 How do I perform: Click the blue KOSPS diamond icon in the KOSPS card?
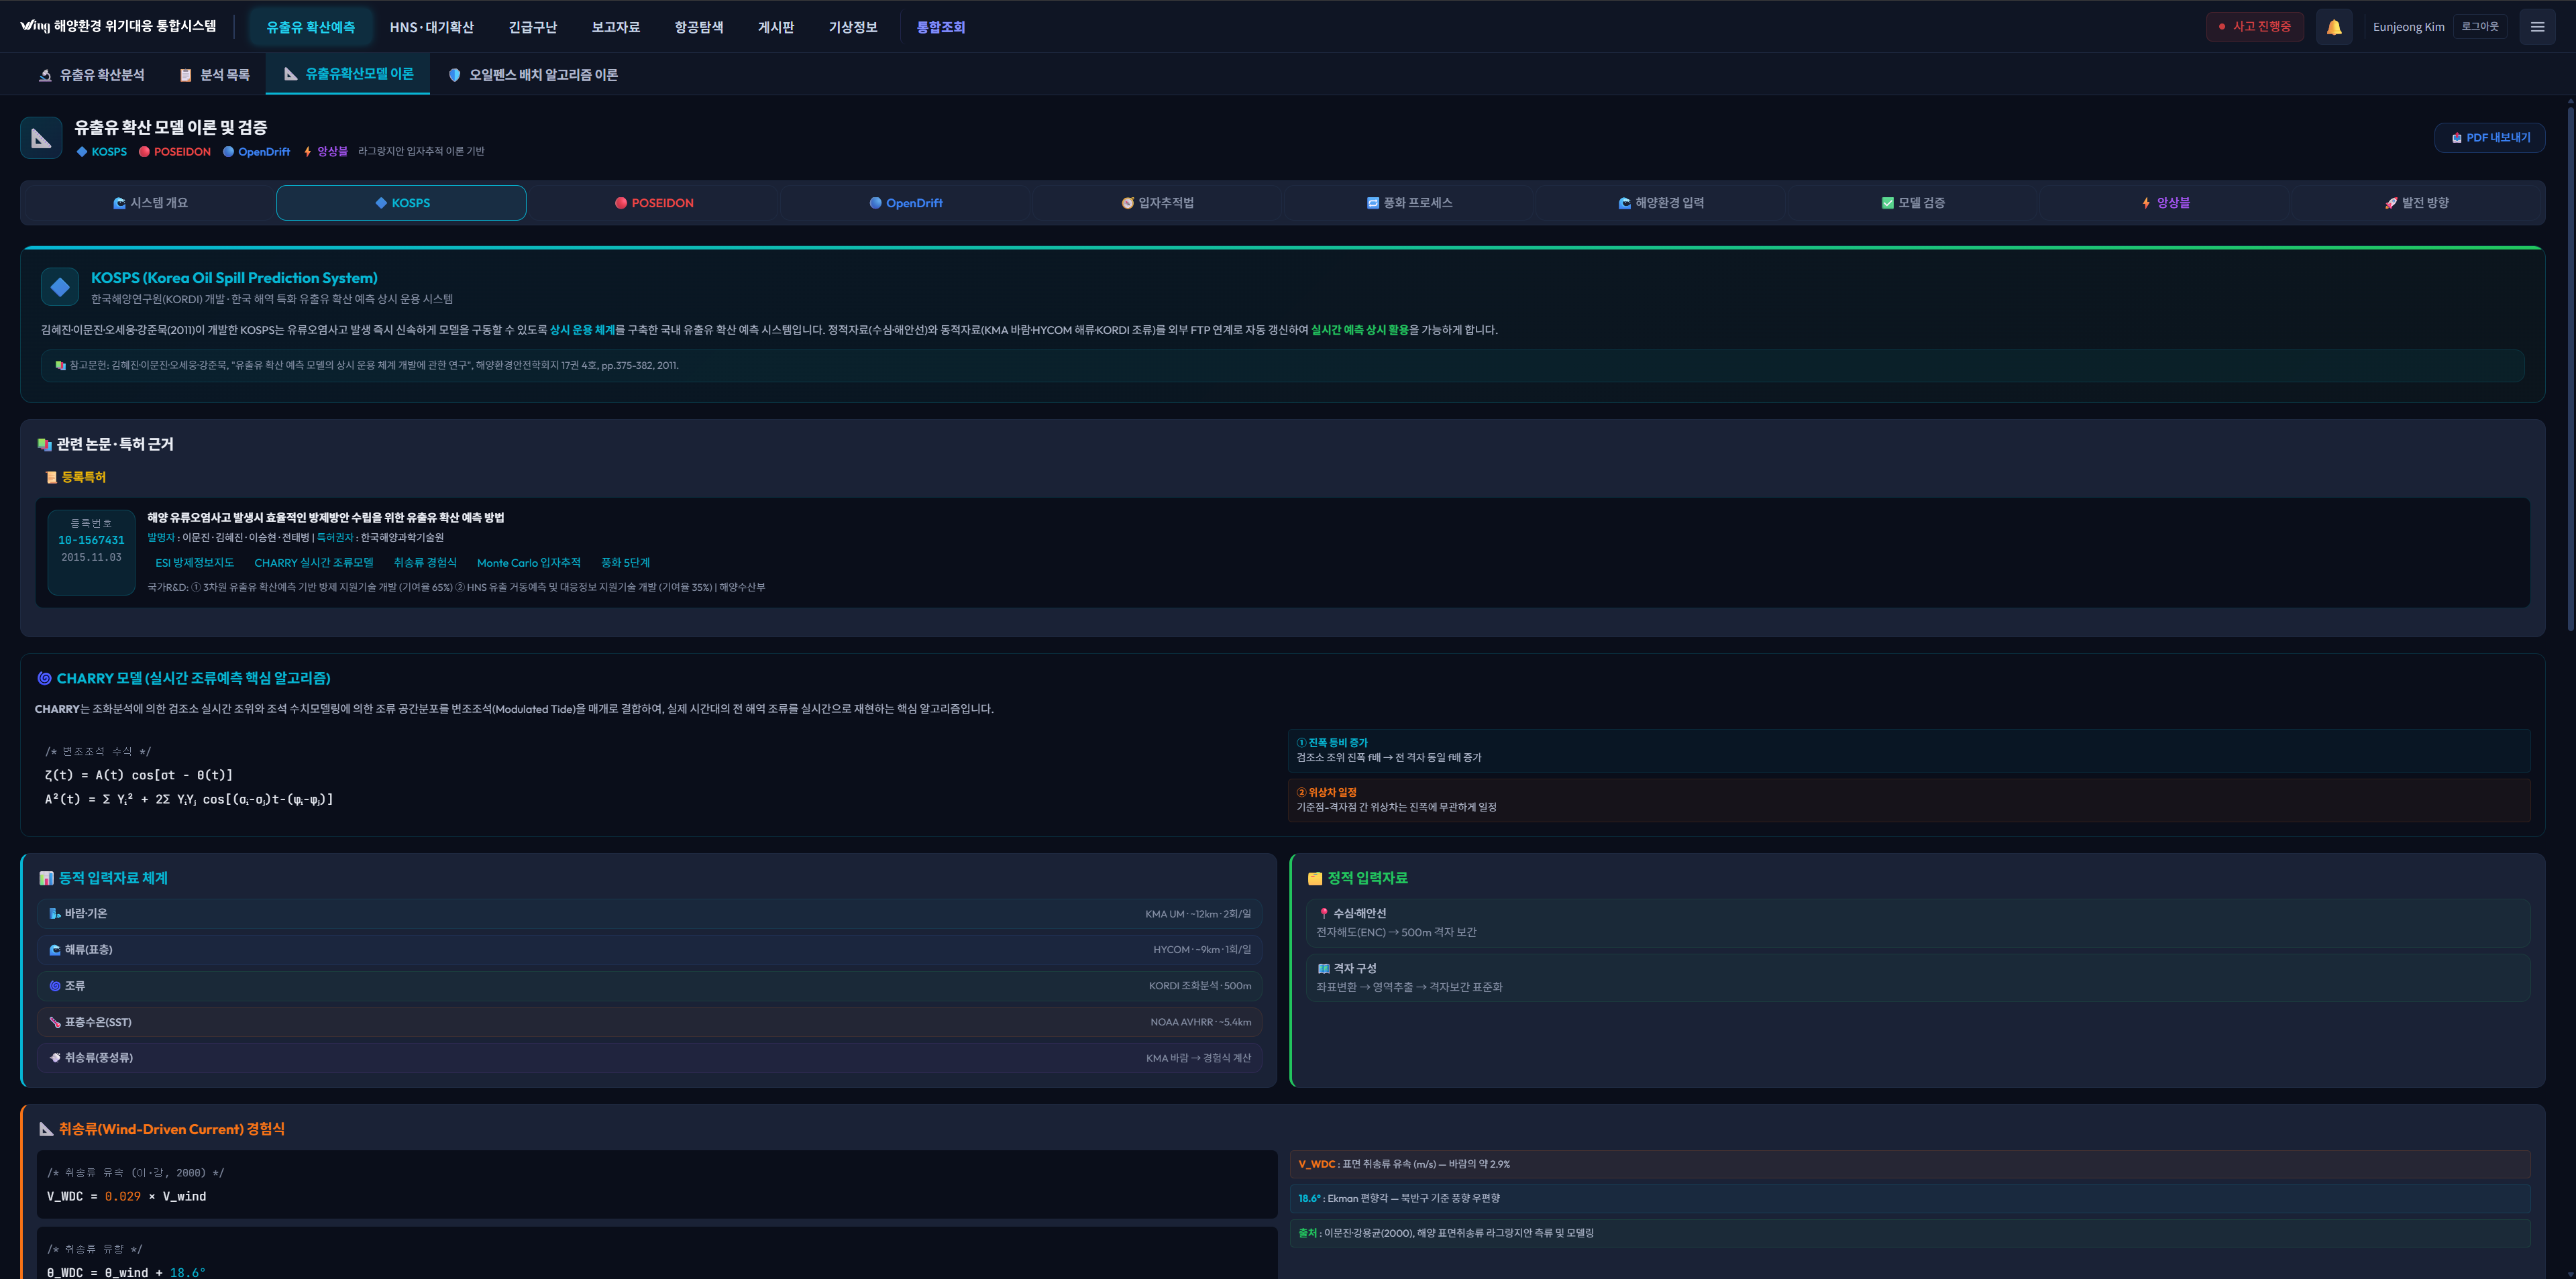60,287
